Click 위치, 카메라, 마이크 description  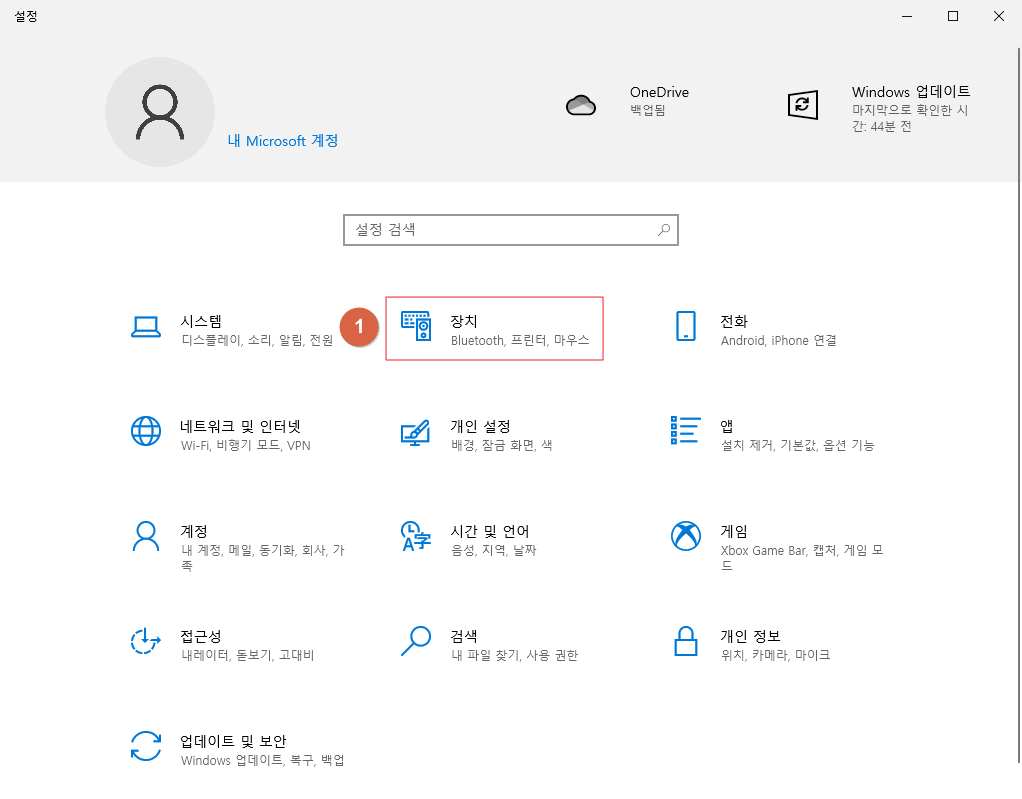(x=776, y=655)
